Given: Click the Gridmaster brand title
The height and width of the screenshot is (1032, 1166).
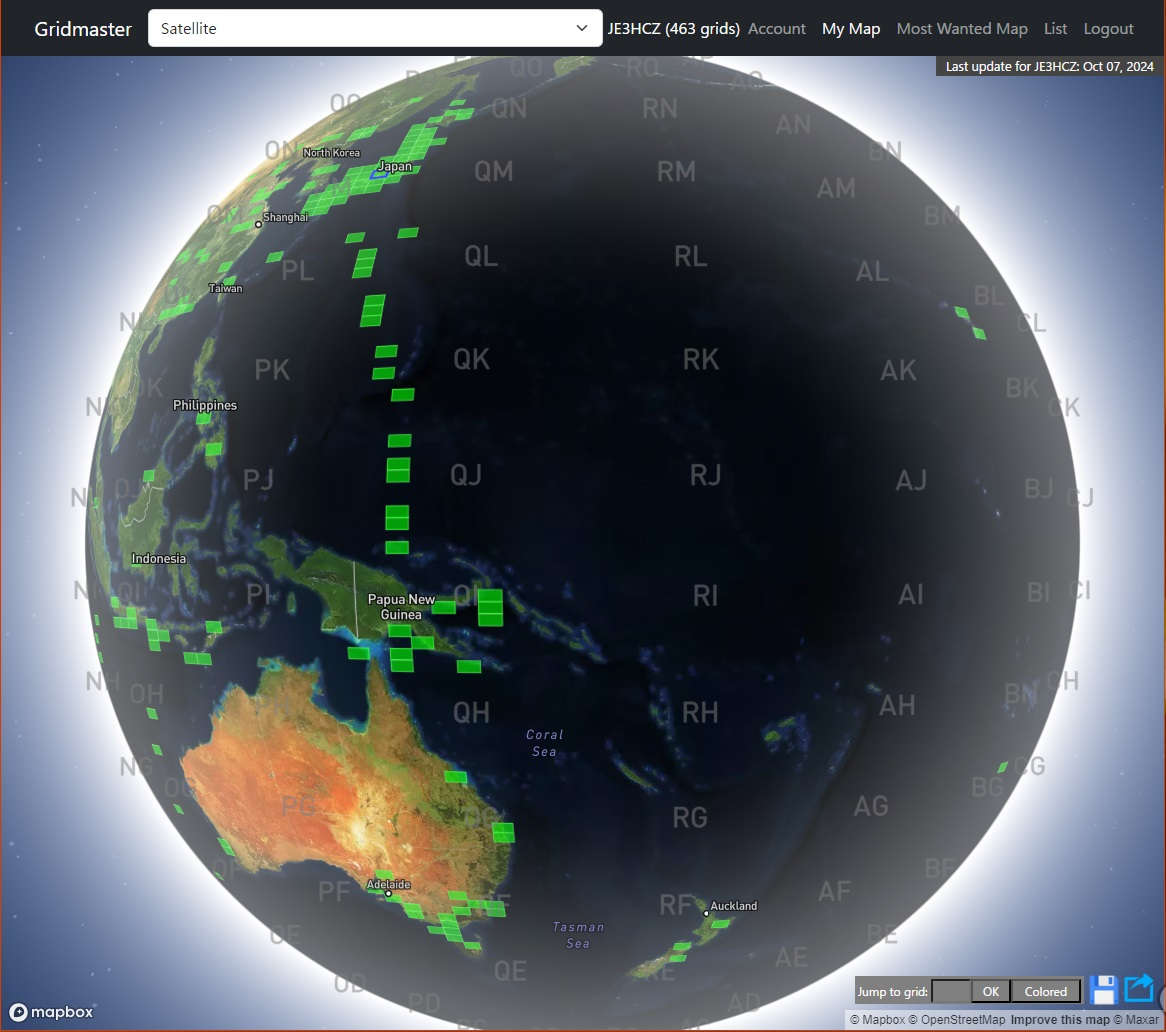Looking at the screenshot, I should tap(83, 29).
